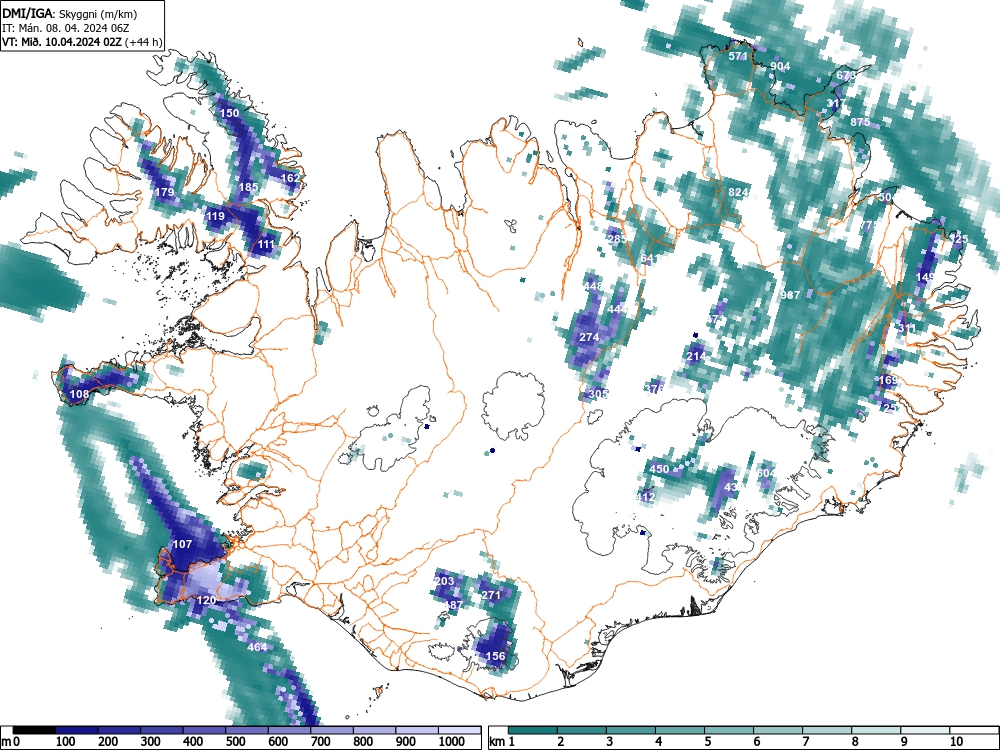
Task: Click the '400' label on the metre scale
Action: click(193, 741)
